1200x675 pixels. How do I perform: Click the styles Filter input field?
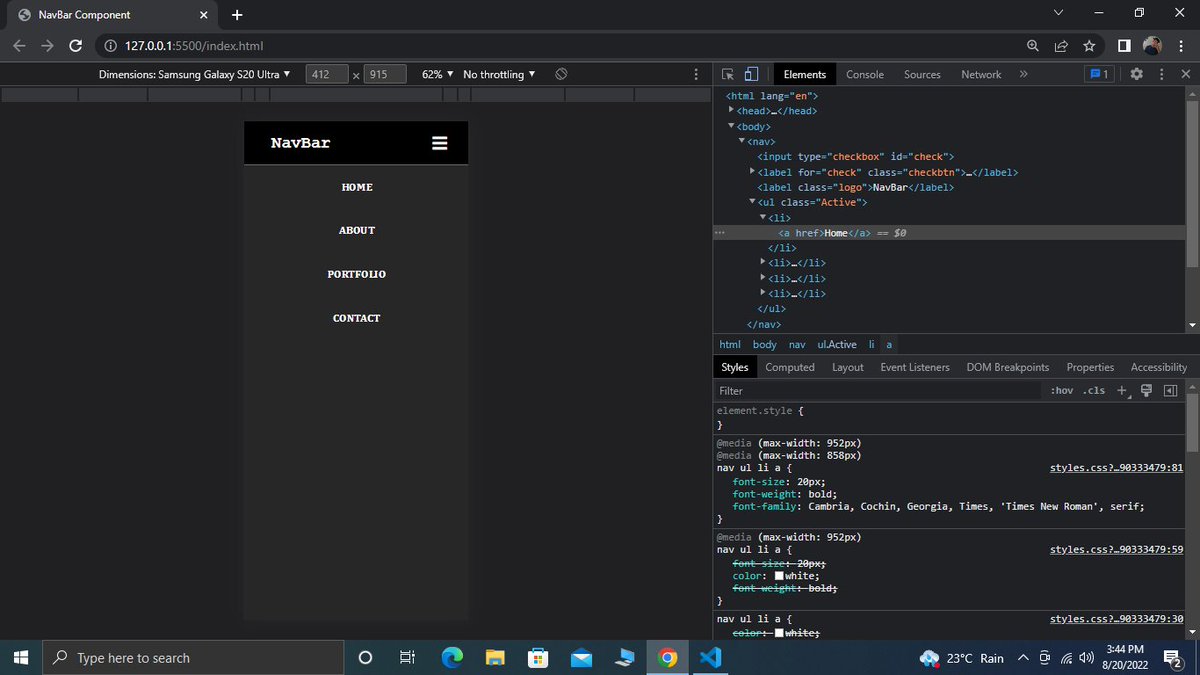click(x=880, y=391)
